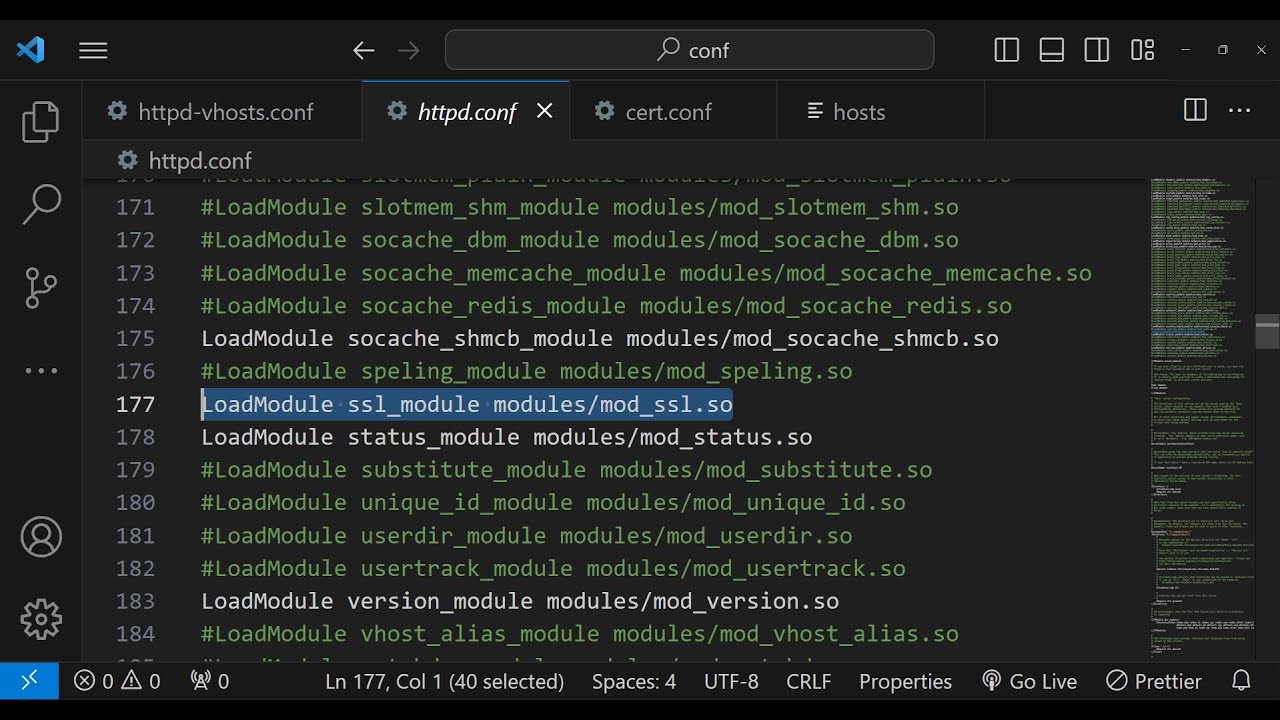Start Go Live server
Image resolution: width=1280 pixels, height=720 pixels.
tap(1030, 681)
